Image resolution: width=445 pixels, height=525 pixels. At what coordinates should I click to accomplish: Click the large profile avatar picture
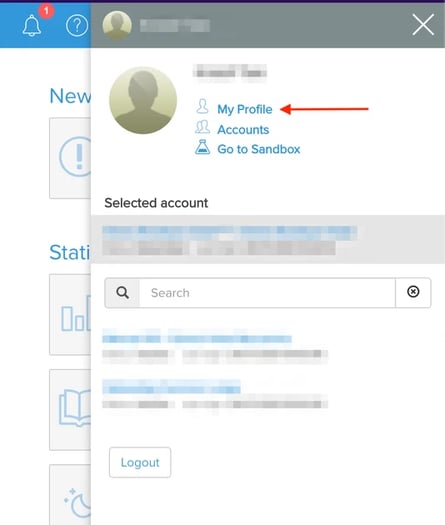(143, 100)
